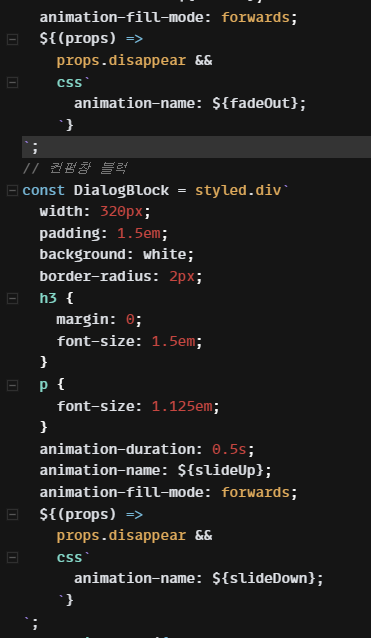
Task: Click the 'const' keyword before DialogBlock
Action: pos(44,190)
